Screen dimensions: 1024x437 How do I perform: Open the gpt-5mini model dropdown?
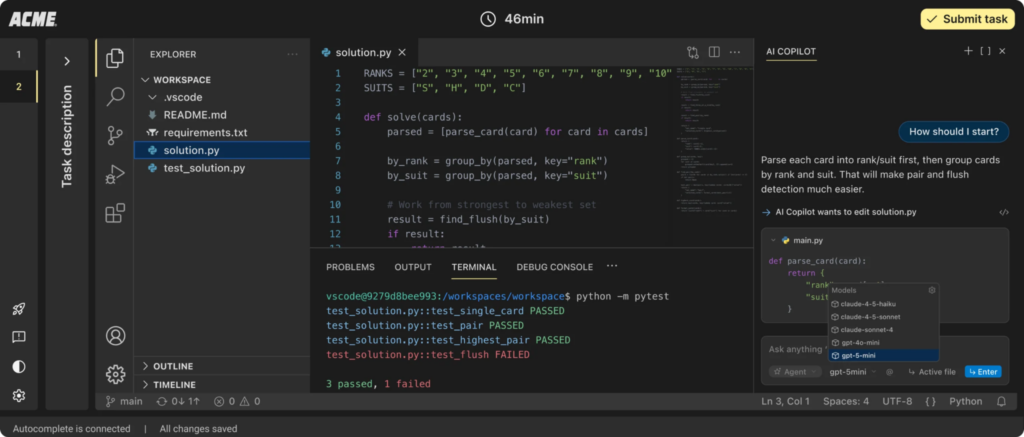(x=852, y=372)
